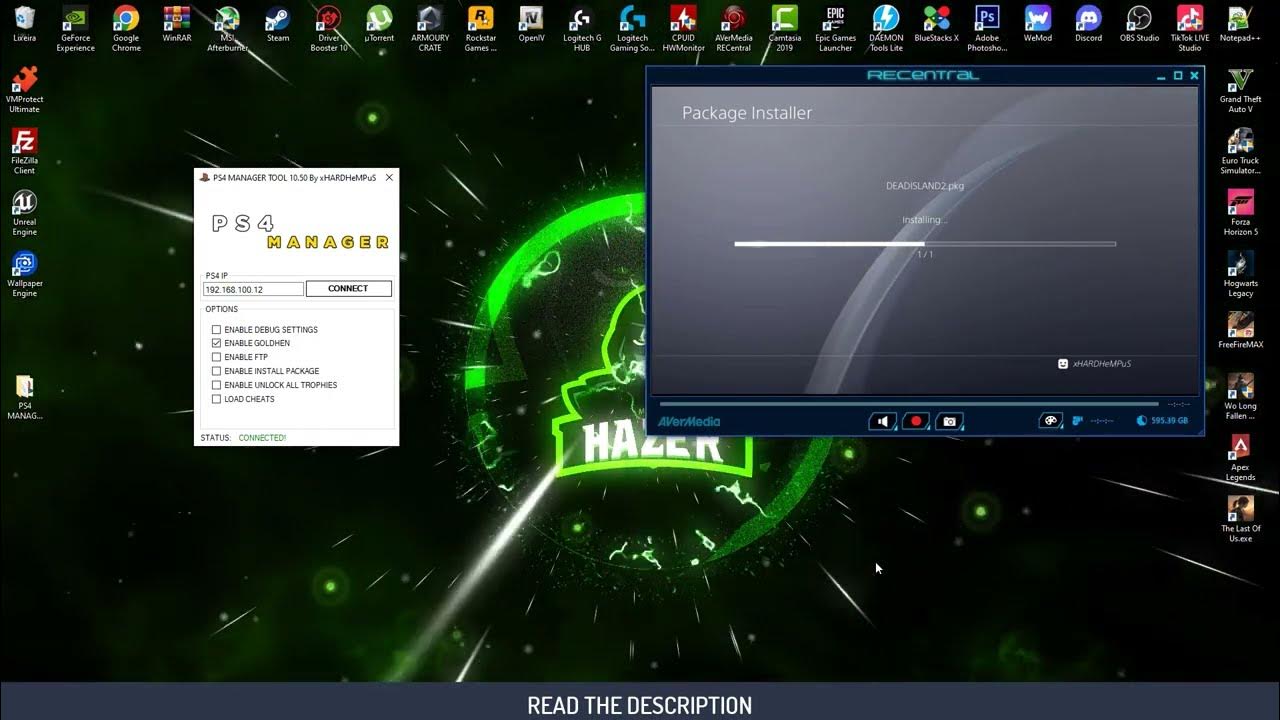The height and width of the screenshot is (720, 1280).
Task: Mute audio in RECentral
Action: [x=883, y=421]
